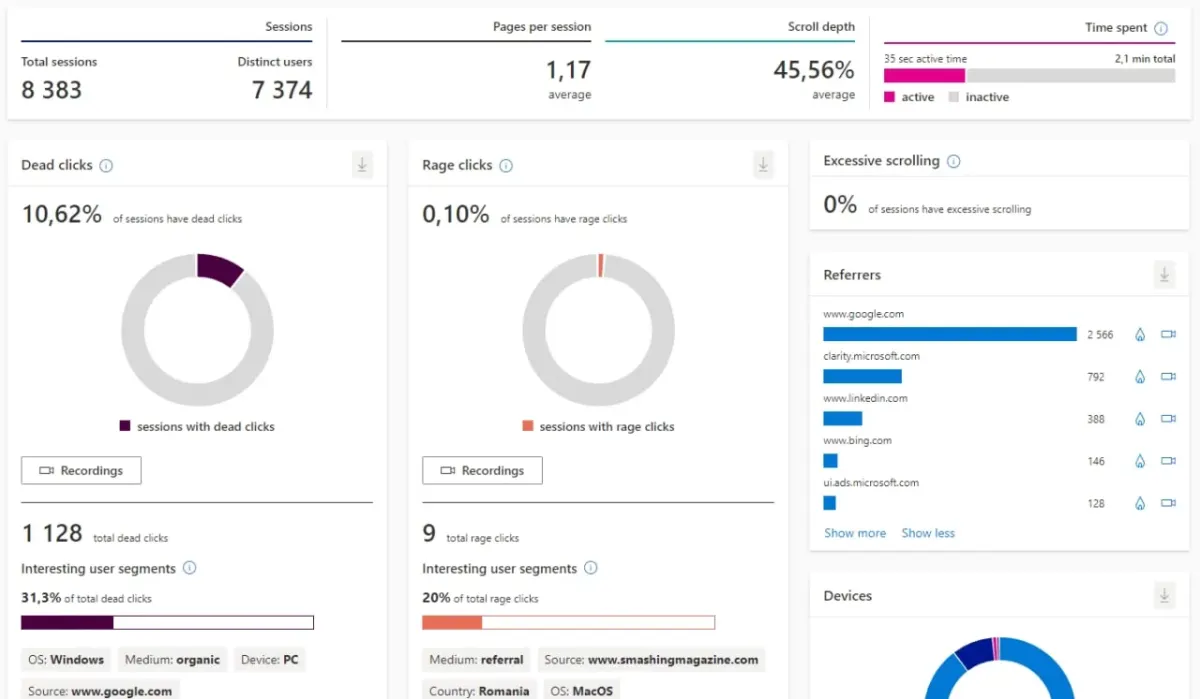Click the 792 clarity.microsoft.com count
Viewport: 1200px width, 699px height.
[1096, 377]
